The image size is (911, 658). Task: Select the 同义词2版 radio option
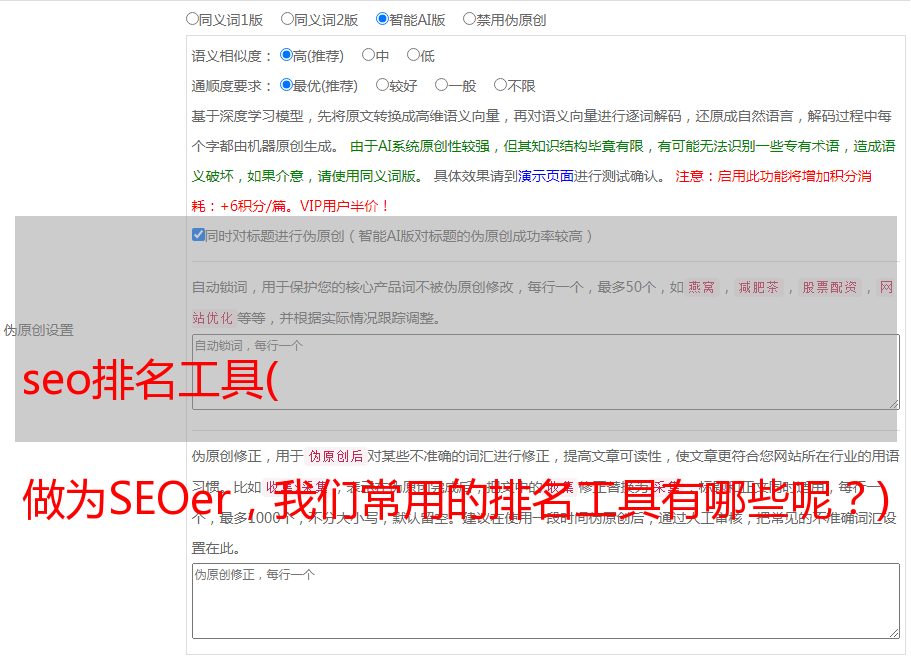point(287,19)
